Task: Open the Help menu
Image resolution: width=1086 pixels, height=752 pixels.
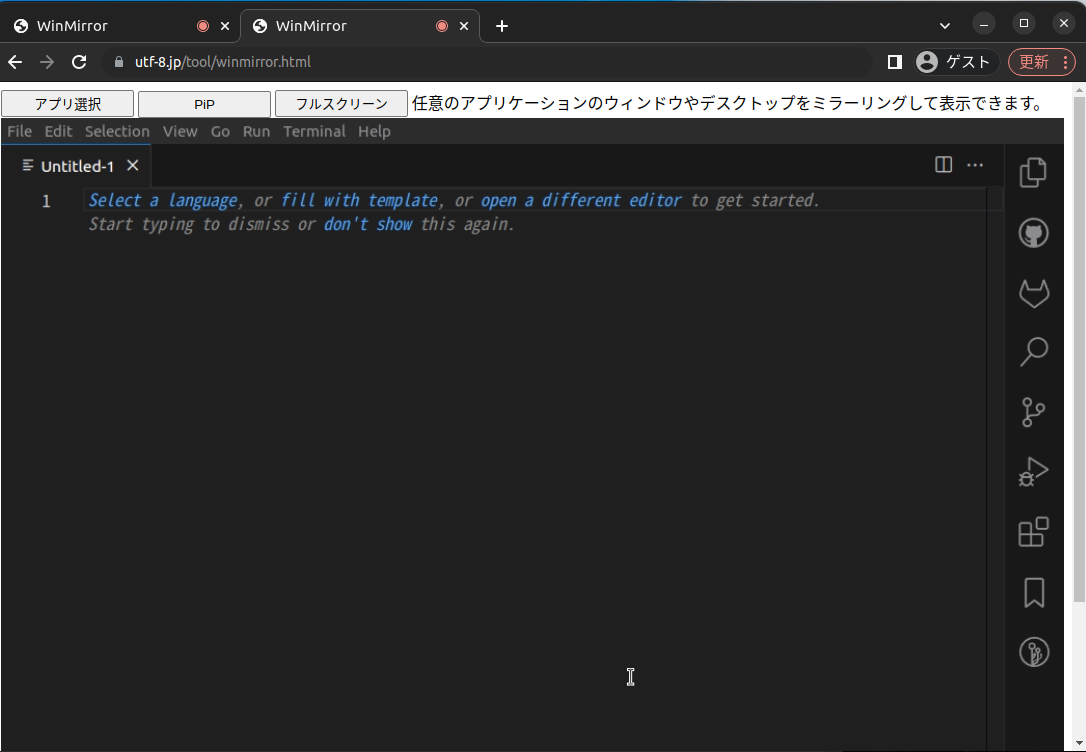Action: [374, 132]
